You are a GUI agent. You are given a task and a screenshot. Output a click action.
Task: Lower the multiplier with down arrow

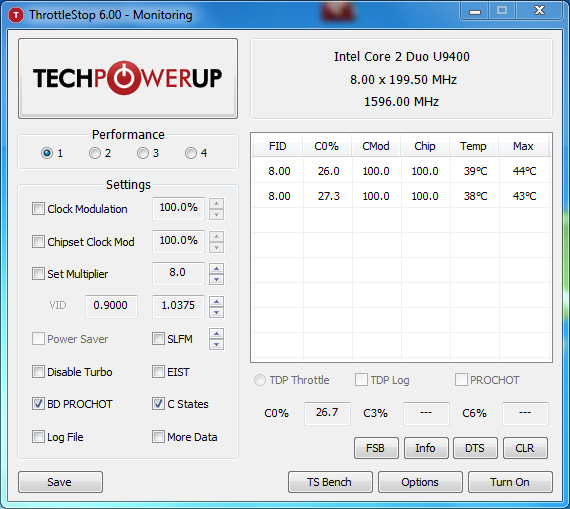[217, 280]
